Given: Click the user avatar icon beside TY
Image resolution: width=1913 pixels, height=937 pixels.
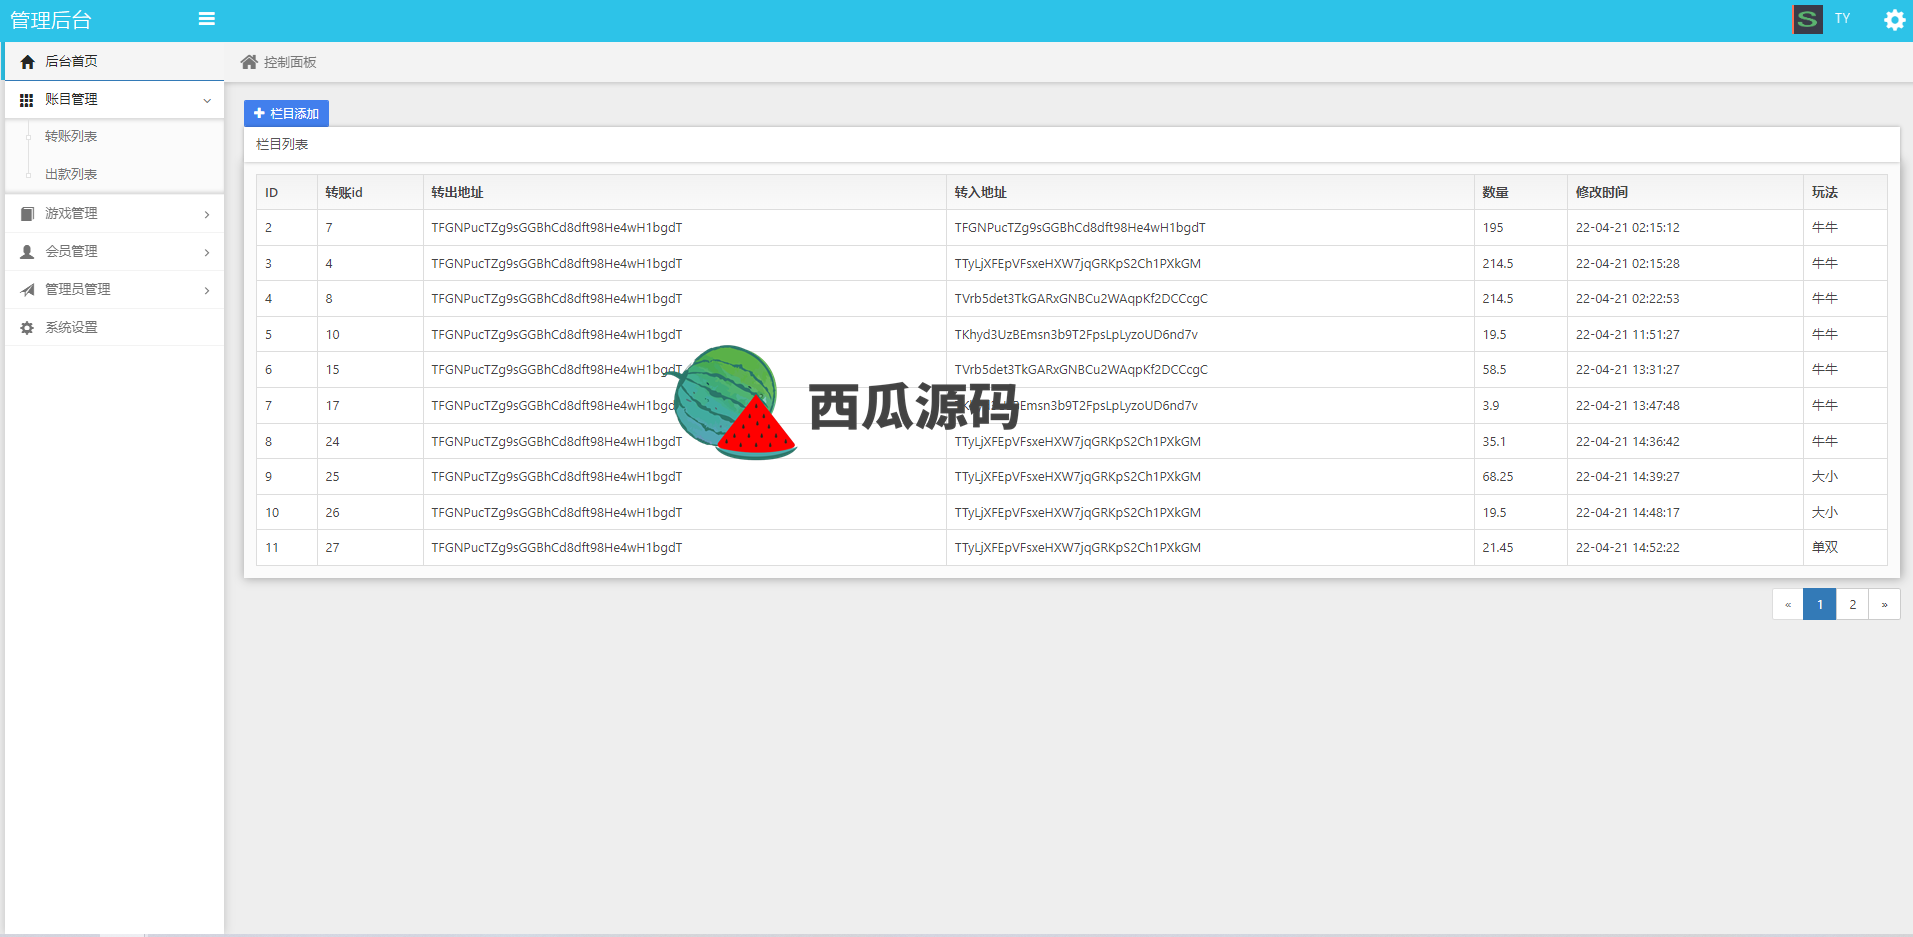Looking at the screenshot, I should pos(1807,19).
